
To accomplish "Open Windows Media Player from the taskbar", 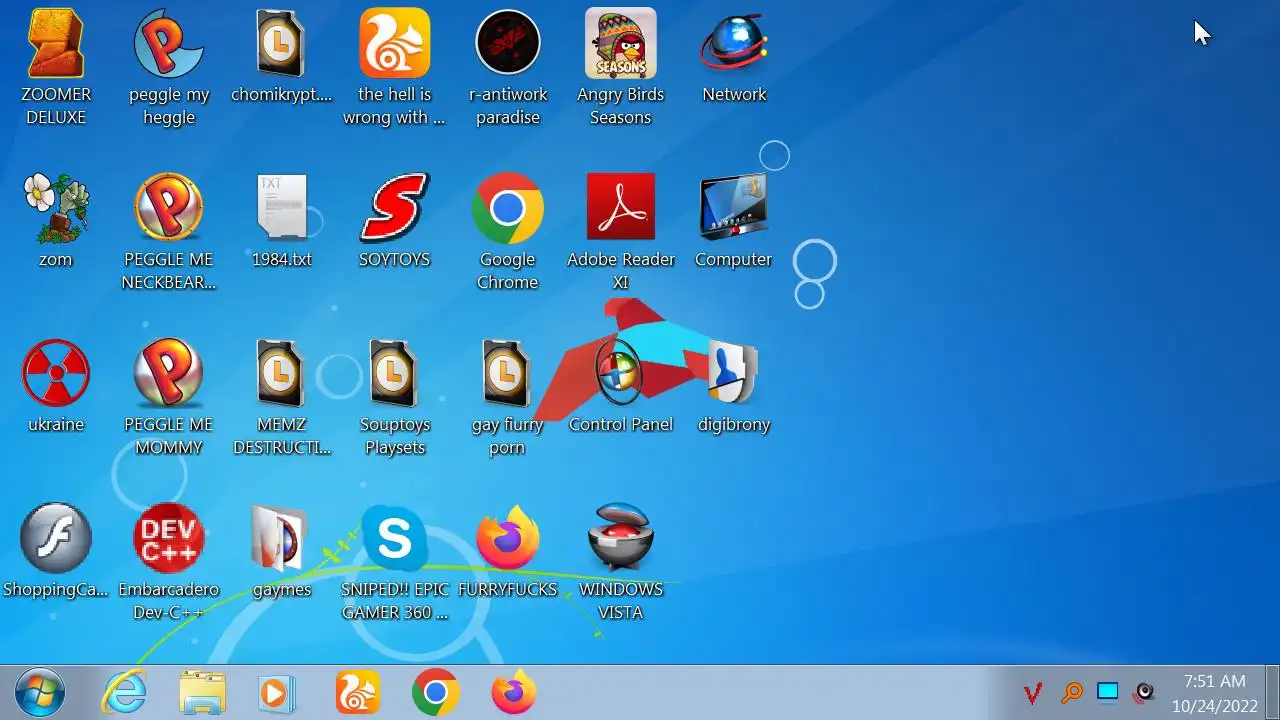I will pyautogui.click(x=276, y=692).
